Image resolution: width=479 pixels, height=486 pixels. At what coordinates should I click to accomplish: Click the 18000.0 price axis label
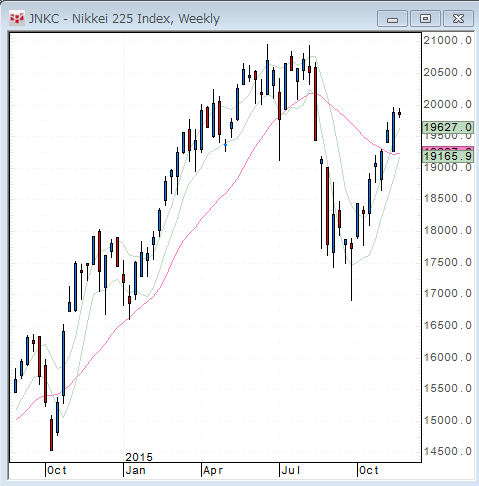(x=447, y=230)
